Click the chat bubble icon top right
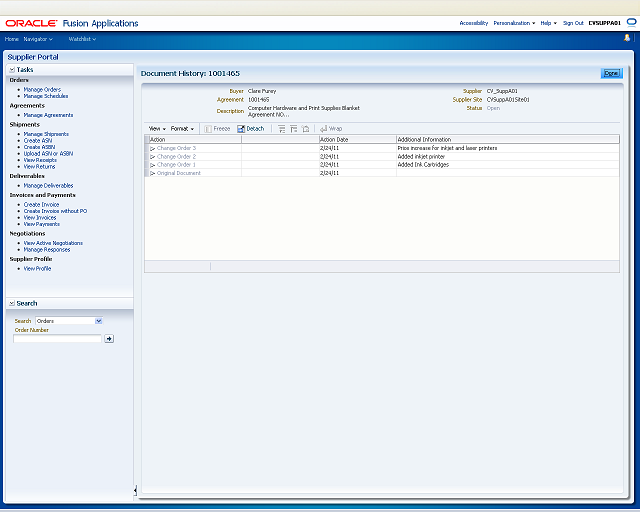 tap(631, 23)
